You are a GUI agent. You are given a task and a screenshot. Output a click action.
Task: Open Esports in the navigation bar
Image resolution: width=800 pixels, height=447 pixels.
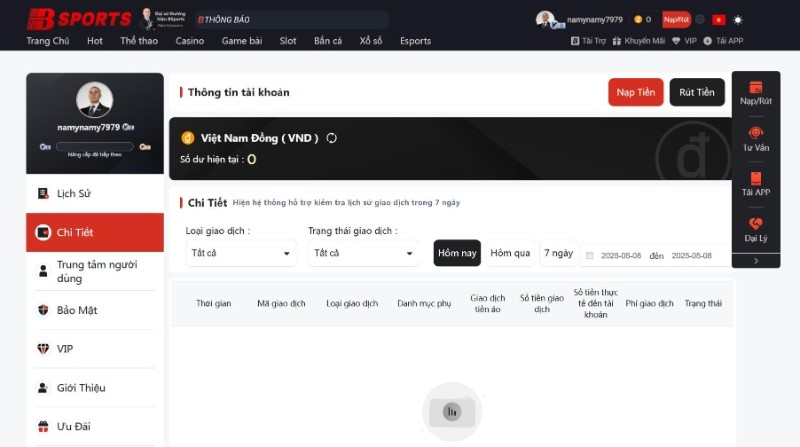pyautogui.click(x=415, y=41)
